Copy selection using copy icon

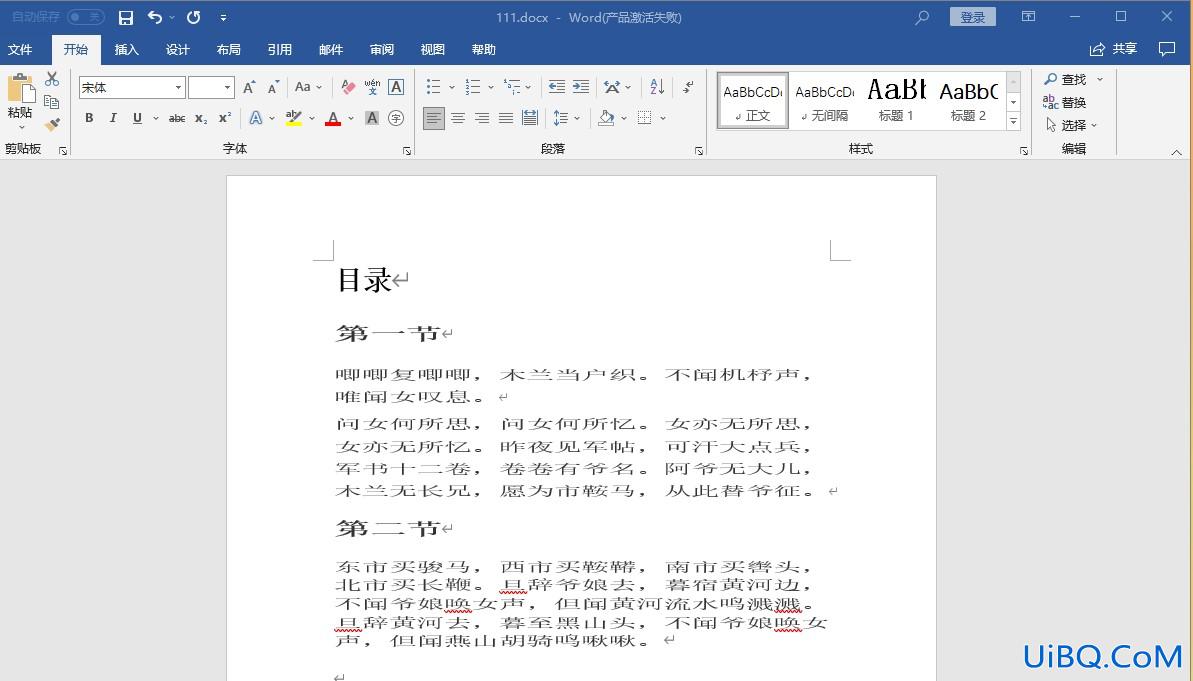(52, 102)
